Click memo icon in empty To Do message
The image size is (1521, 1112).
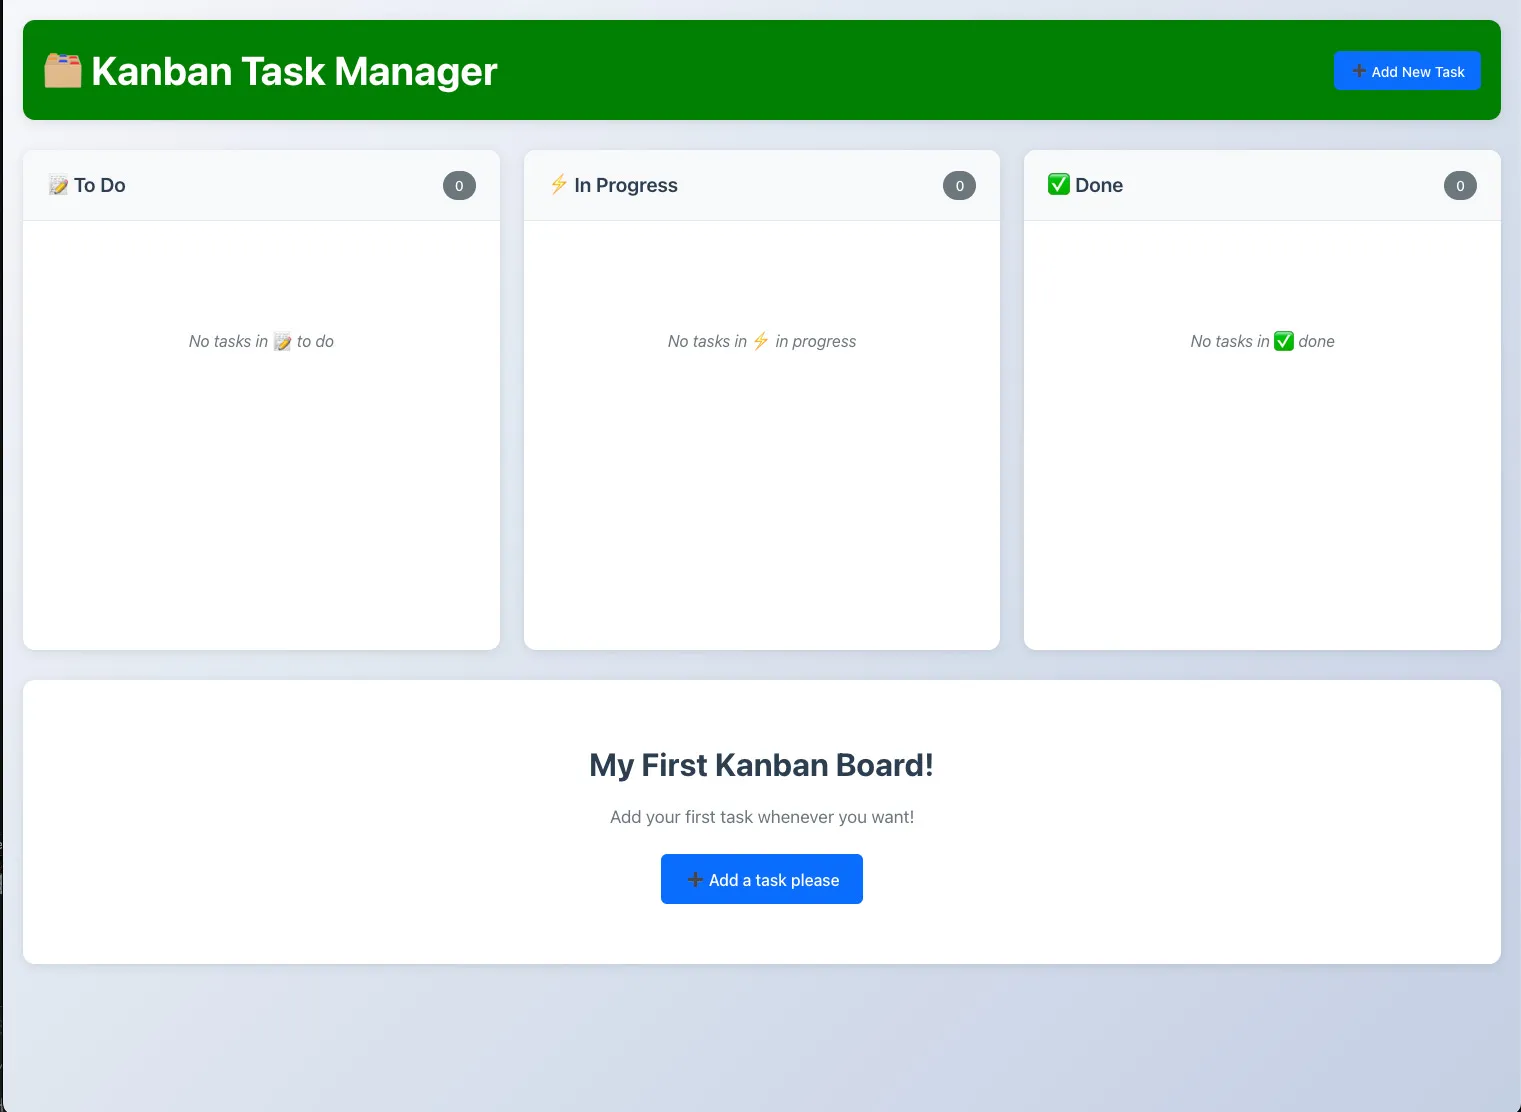(283, 342)
